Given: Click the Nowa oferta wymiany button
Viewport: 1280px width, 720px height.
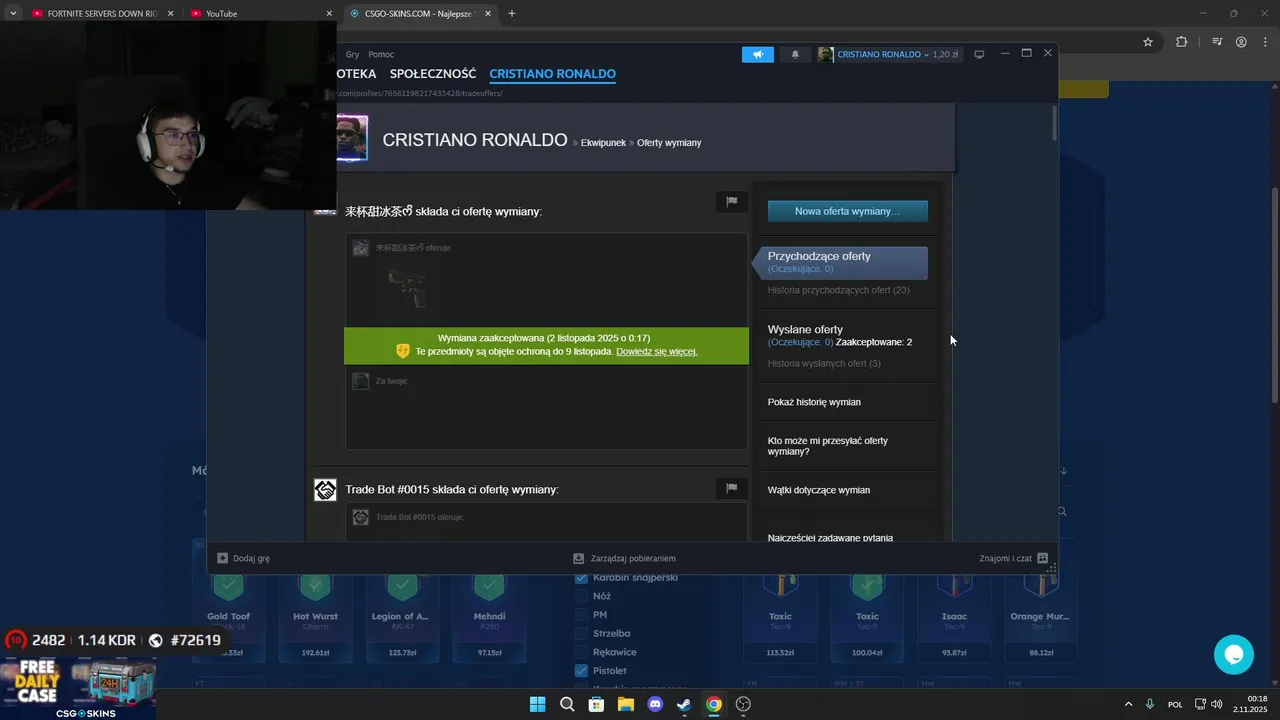Looking at the screenshot, I should click(847, 211).
